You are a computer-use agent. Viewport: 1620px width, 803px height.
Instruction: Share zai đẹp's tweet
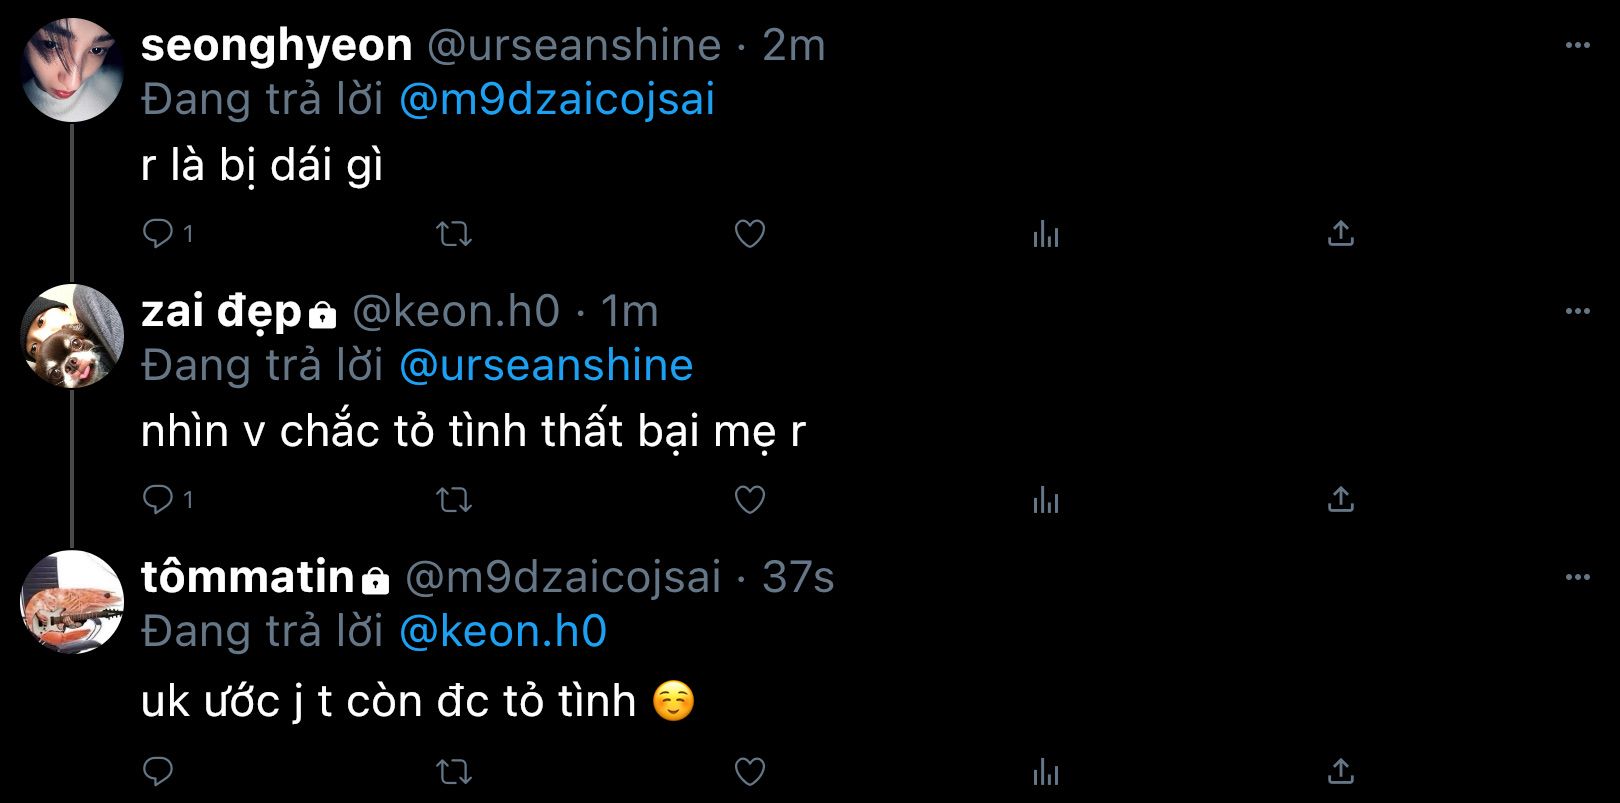[x=1340, y=499]
